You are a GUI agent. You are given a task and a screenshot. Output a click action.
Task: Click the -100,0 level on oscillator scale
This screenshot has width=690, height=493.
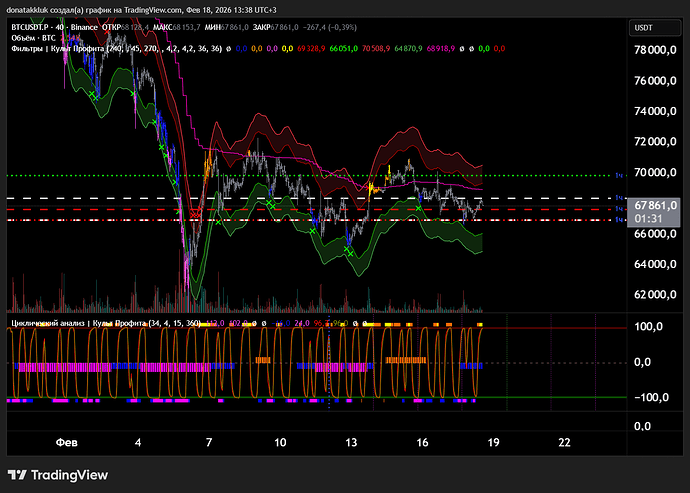[654, 397]
